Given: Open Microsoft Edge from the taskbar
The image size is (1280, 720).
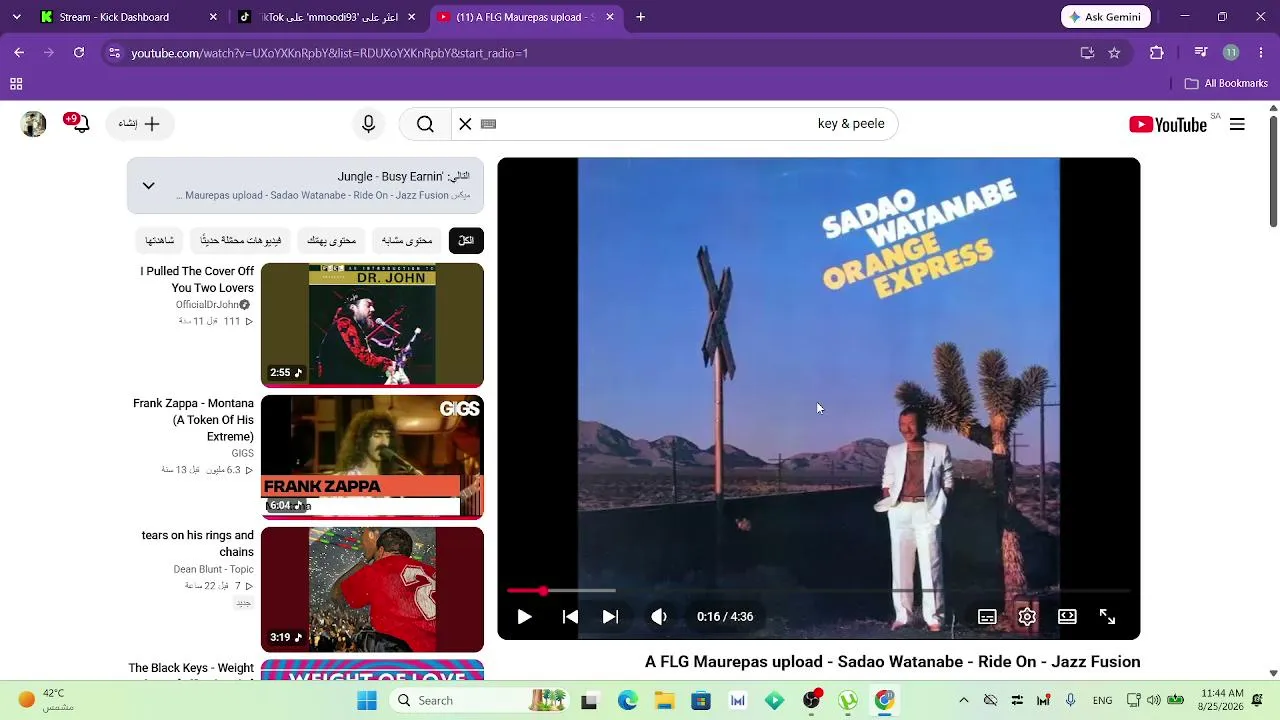Looking at the screenshot, I should tap(628, 700).
